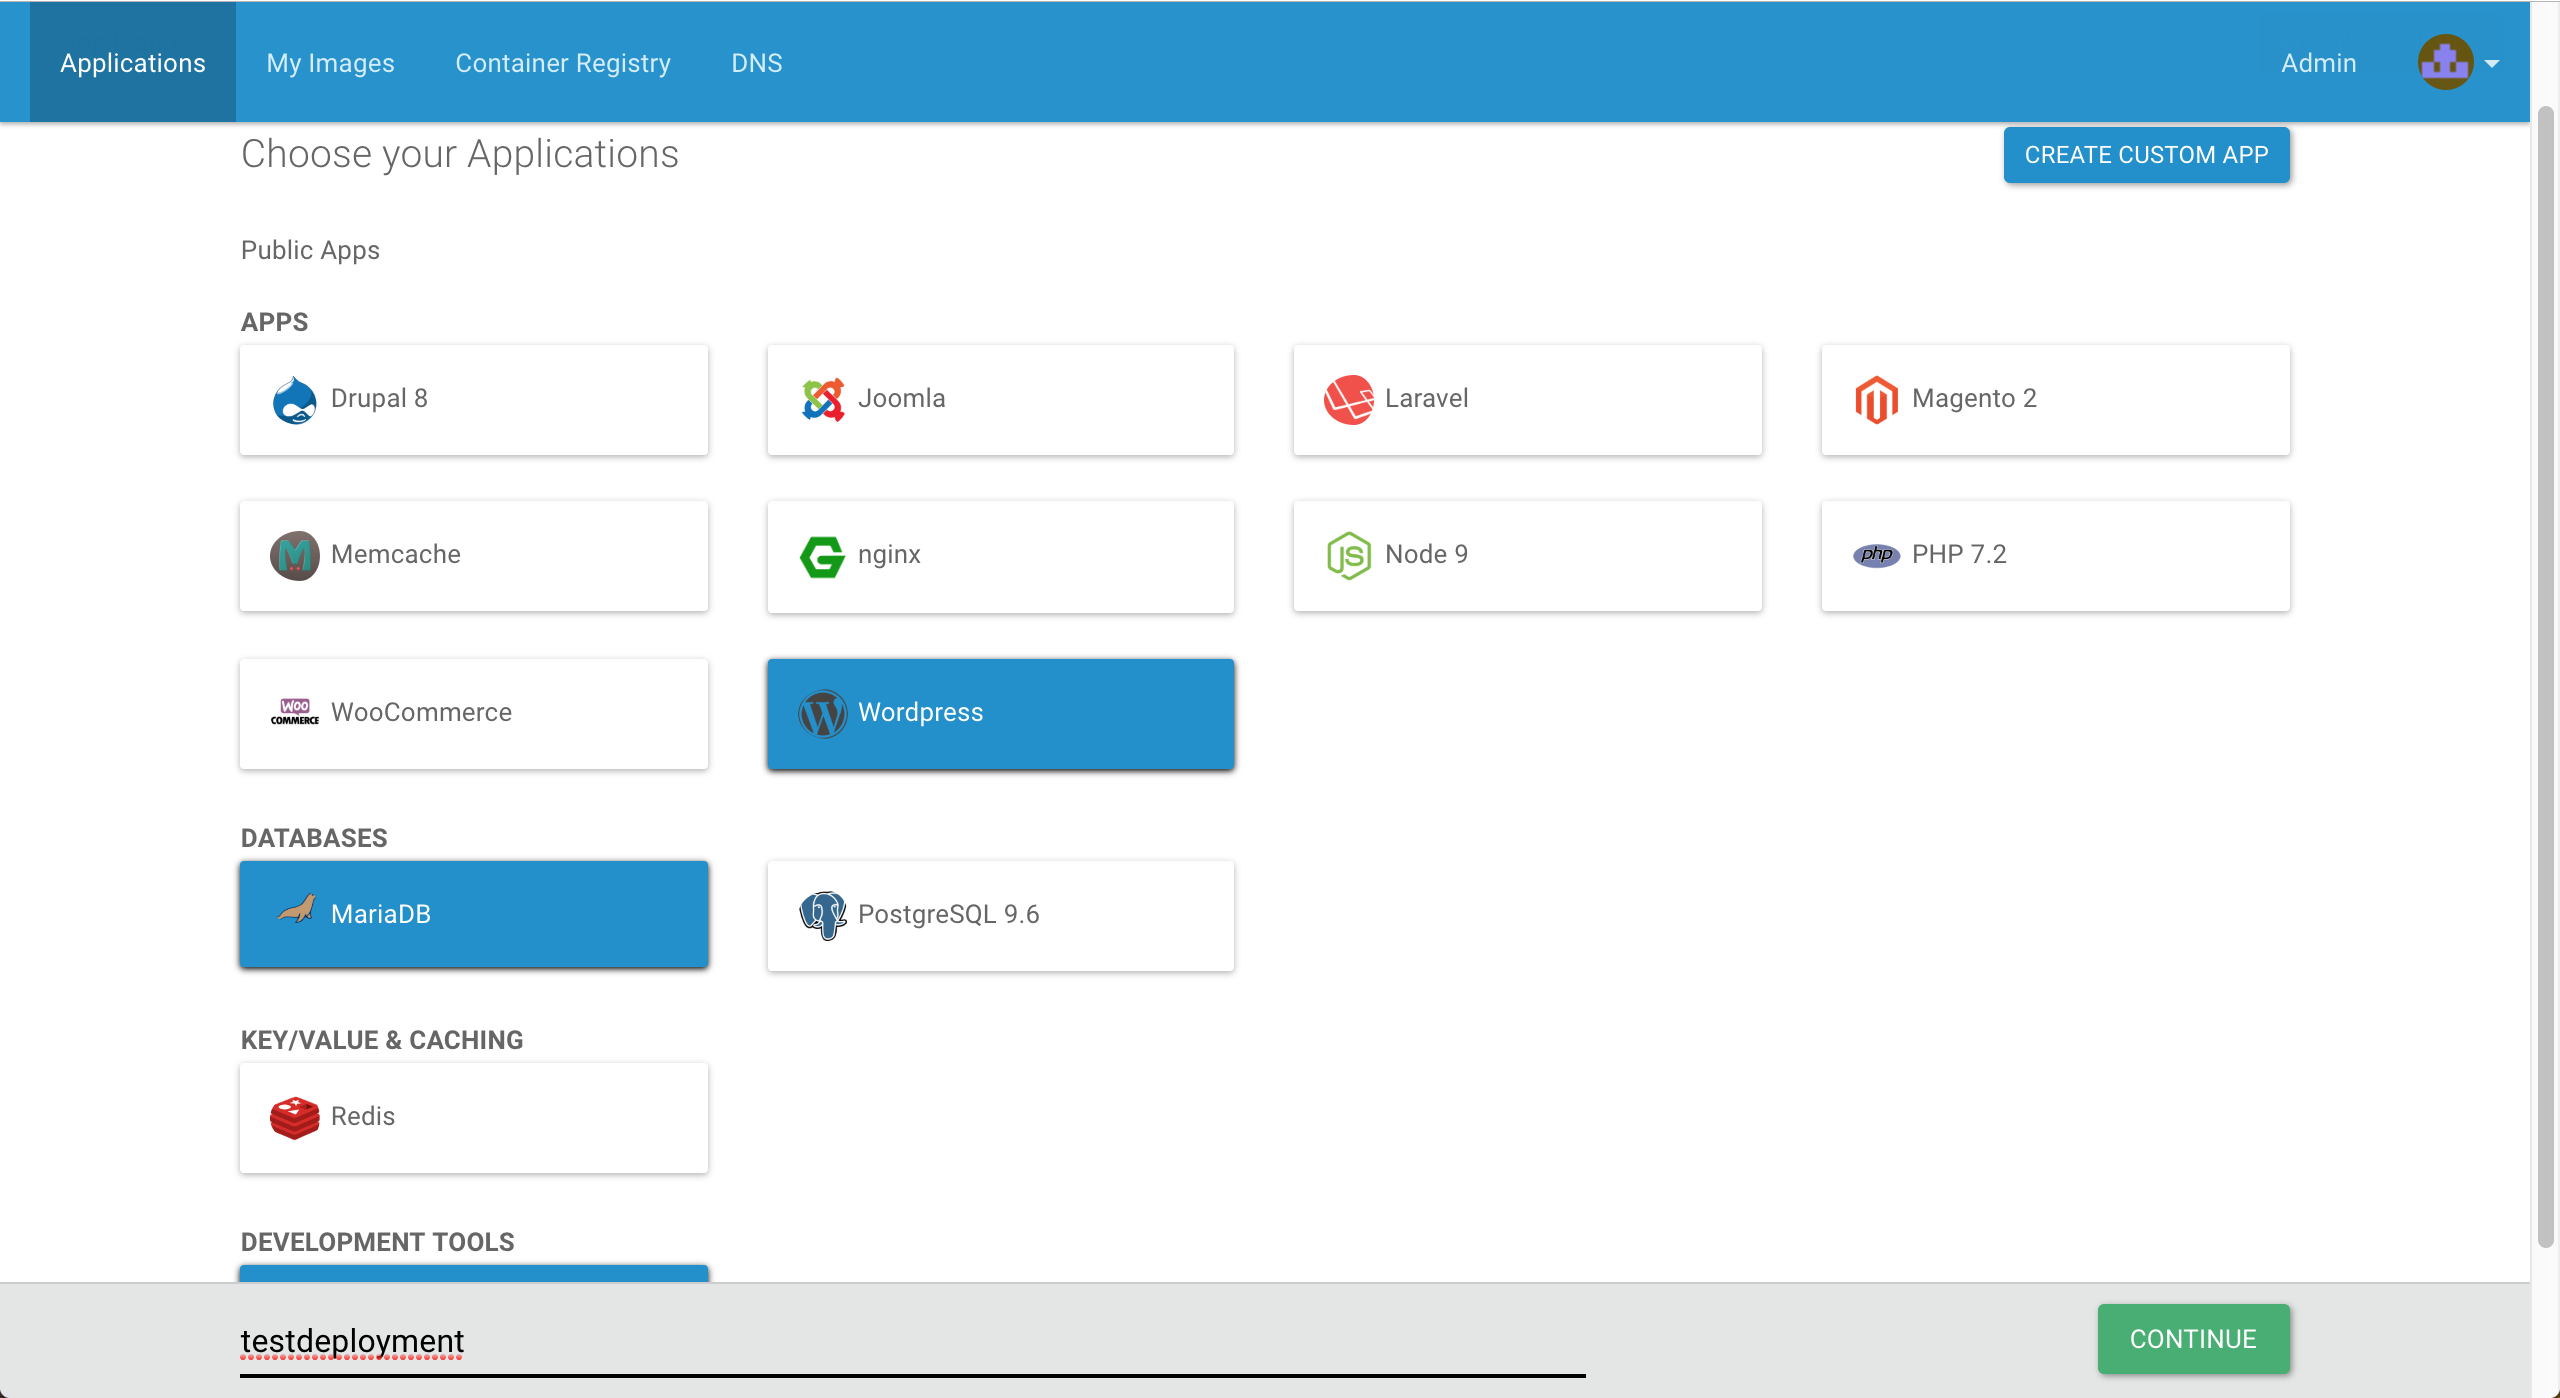The width and height of the screenshot is (2560, 1398).
Task: Click the Magento orange logo icon
Action: click(x=1876, y=400)
